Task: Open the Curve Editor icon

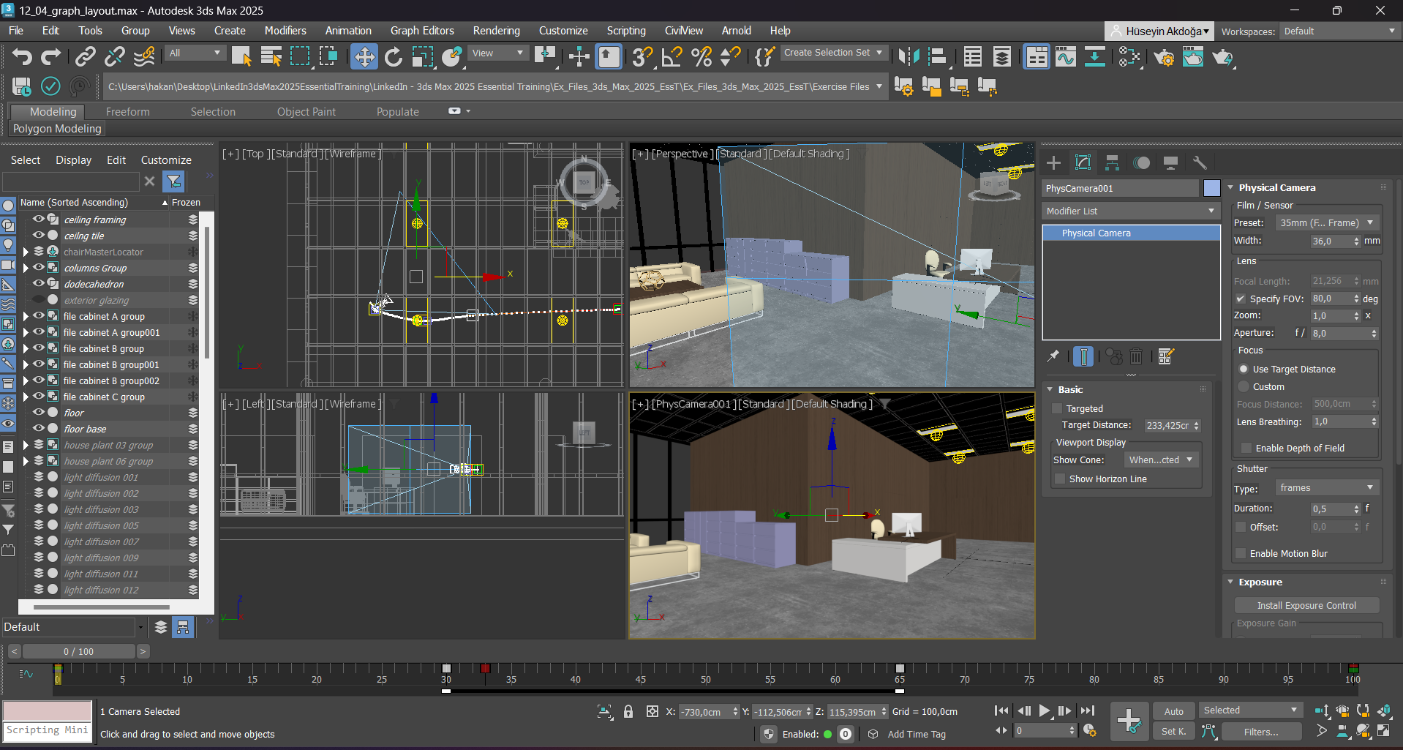Action: [1065, 56]
